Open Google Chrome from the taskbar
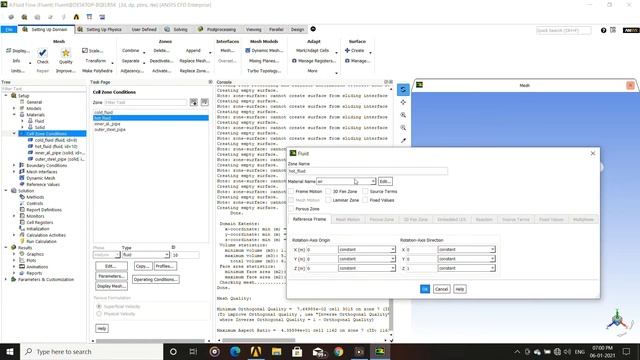 click(x=338, y=351)
